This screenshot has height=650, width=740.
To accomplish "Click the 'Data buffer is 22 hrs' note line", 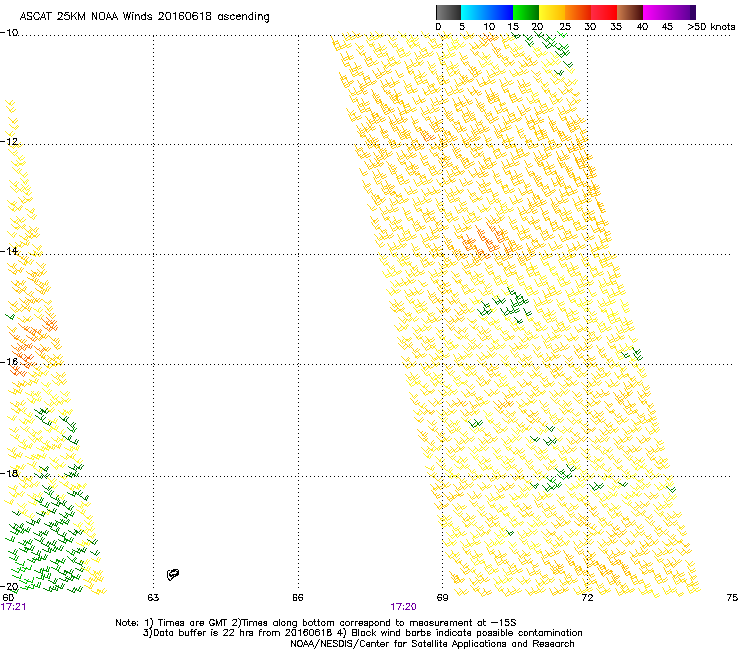I will pyautogui.click(x=362, y=633).
